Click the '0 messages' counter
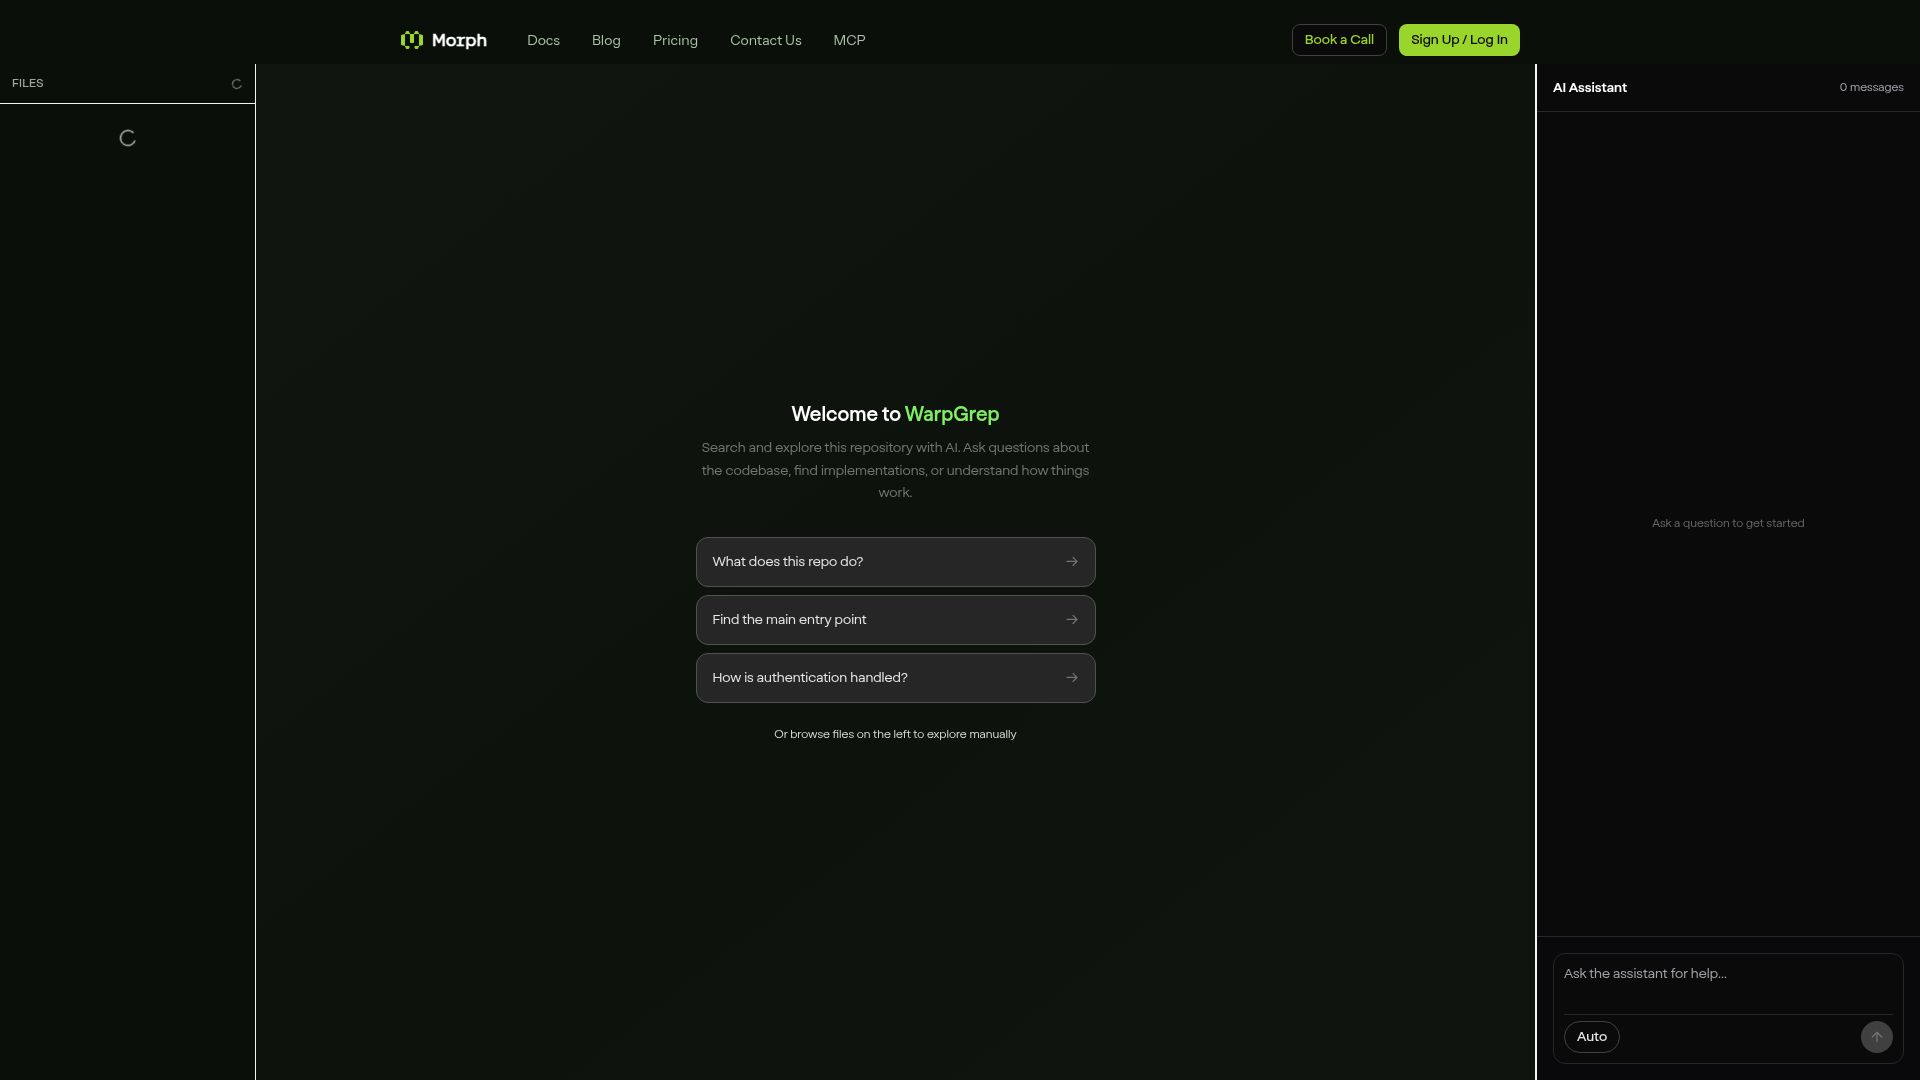 click(x=1871, y=88)
